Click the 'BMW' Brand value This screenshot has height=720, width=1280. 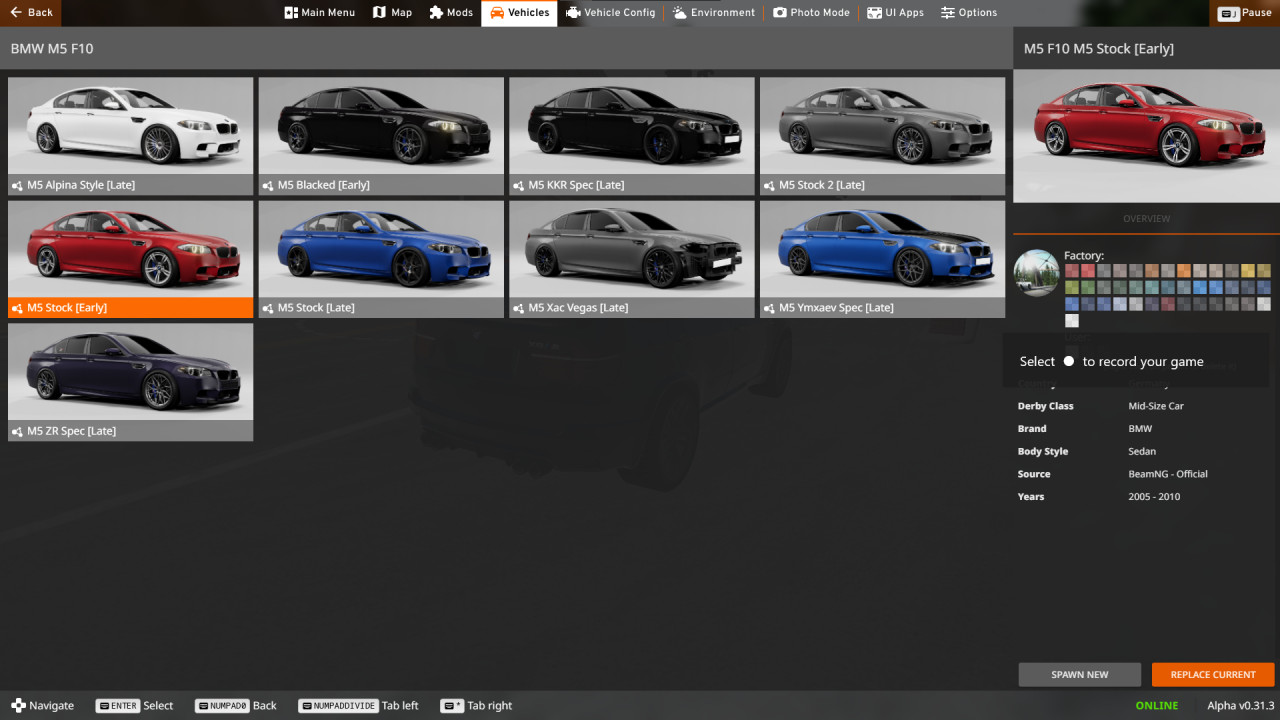tap(1140, 429)
